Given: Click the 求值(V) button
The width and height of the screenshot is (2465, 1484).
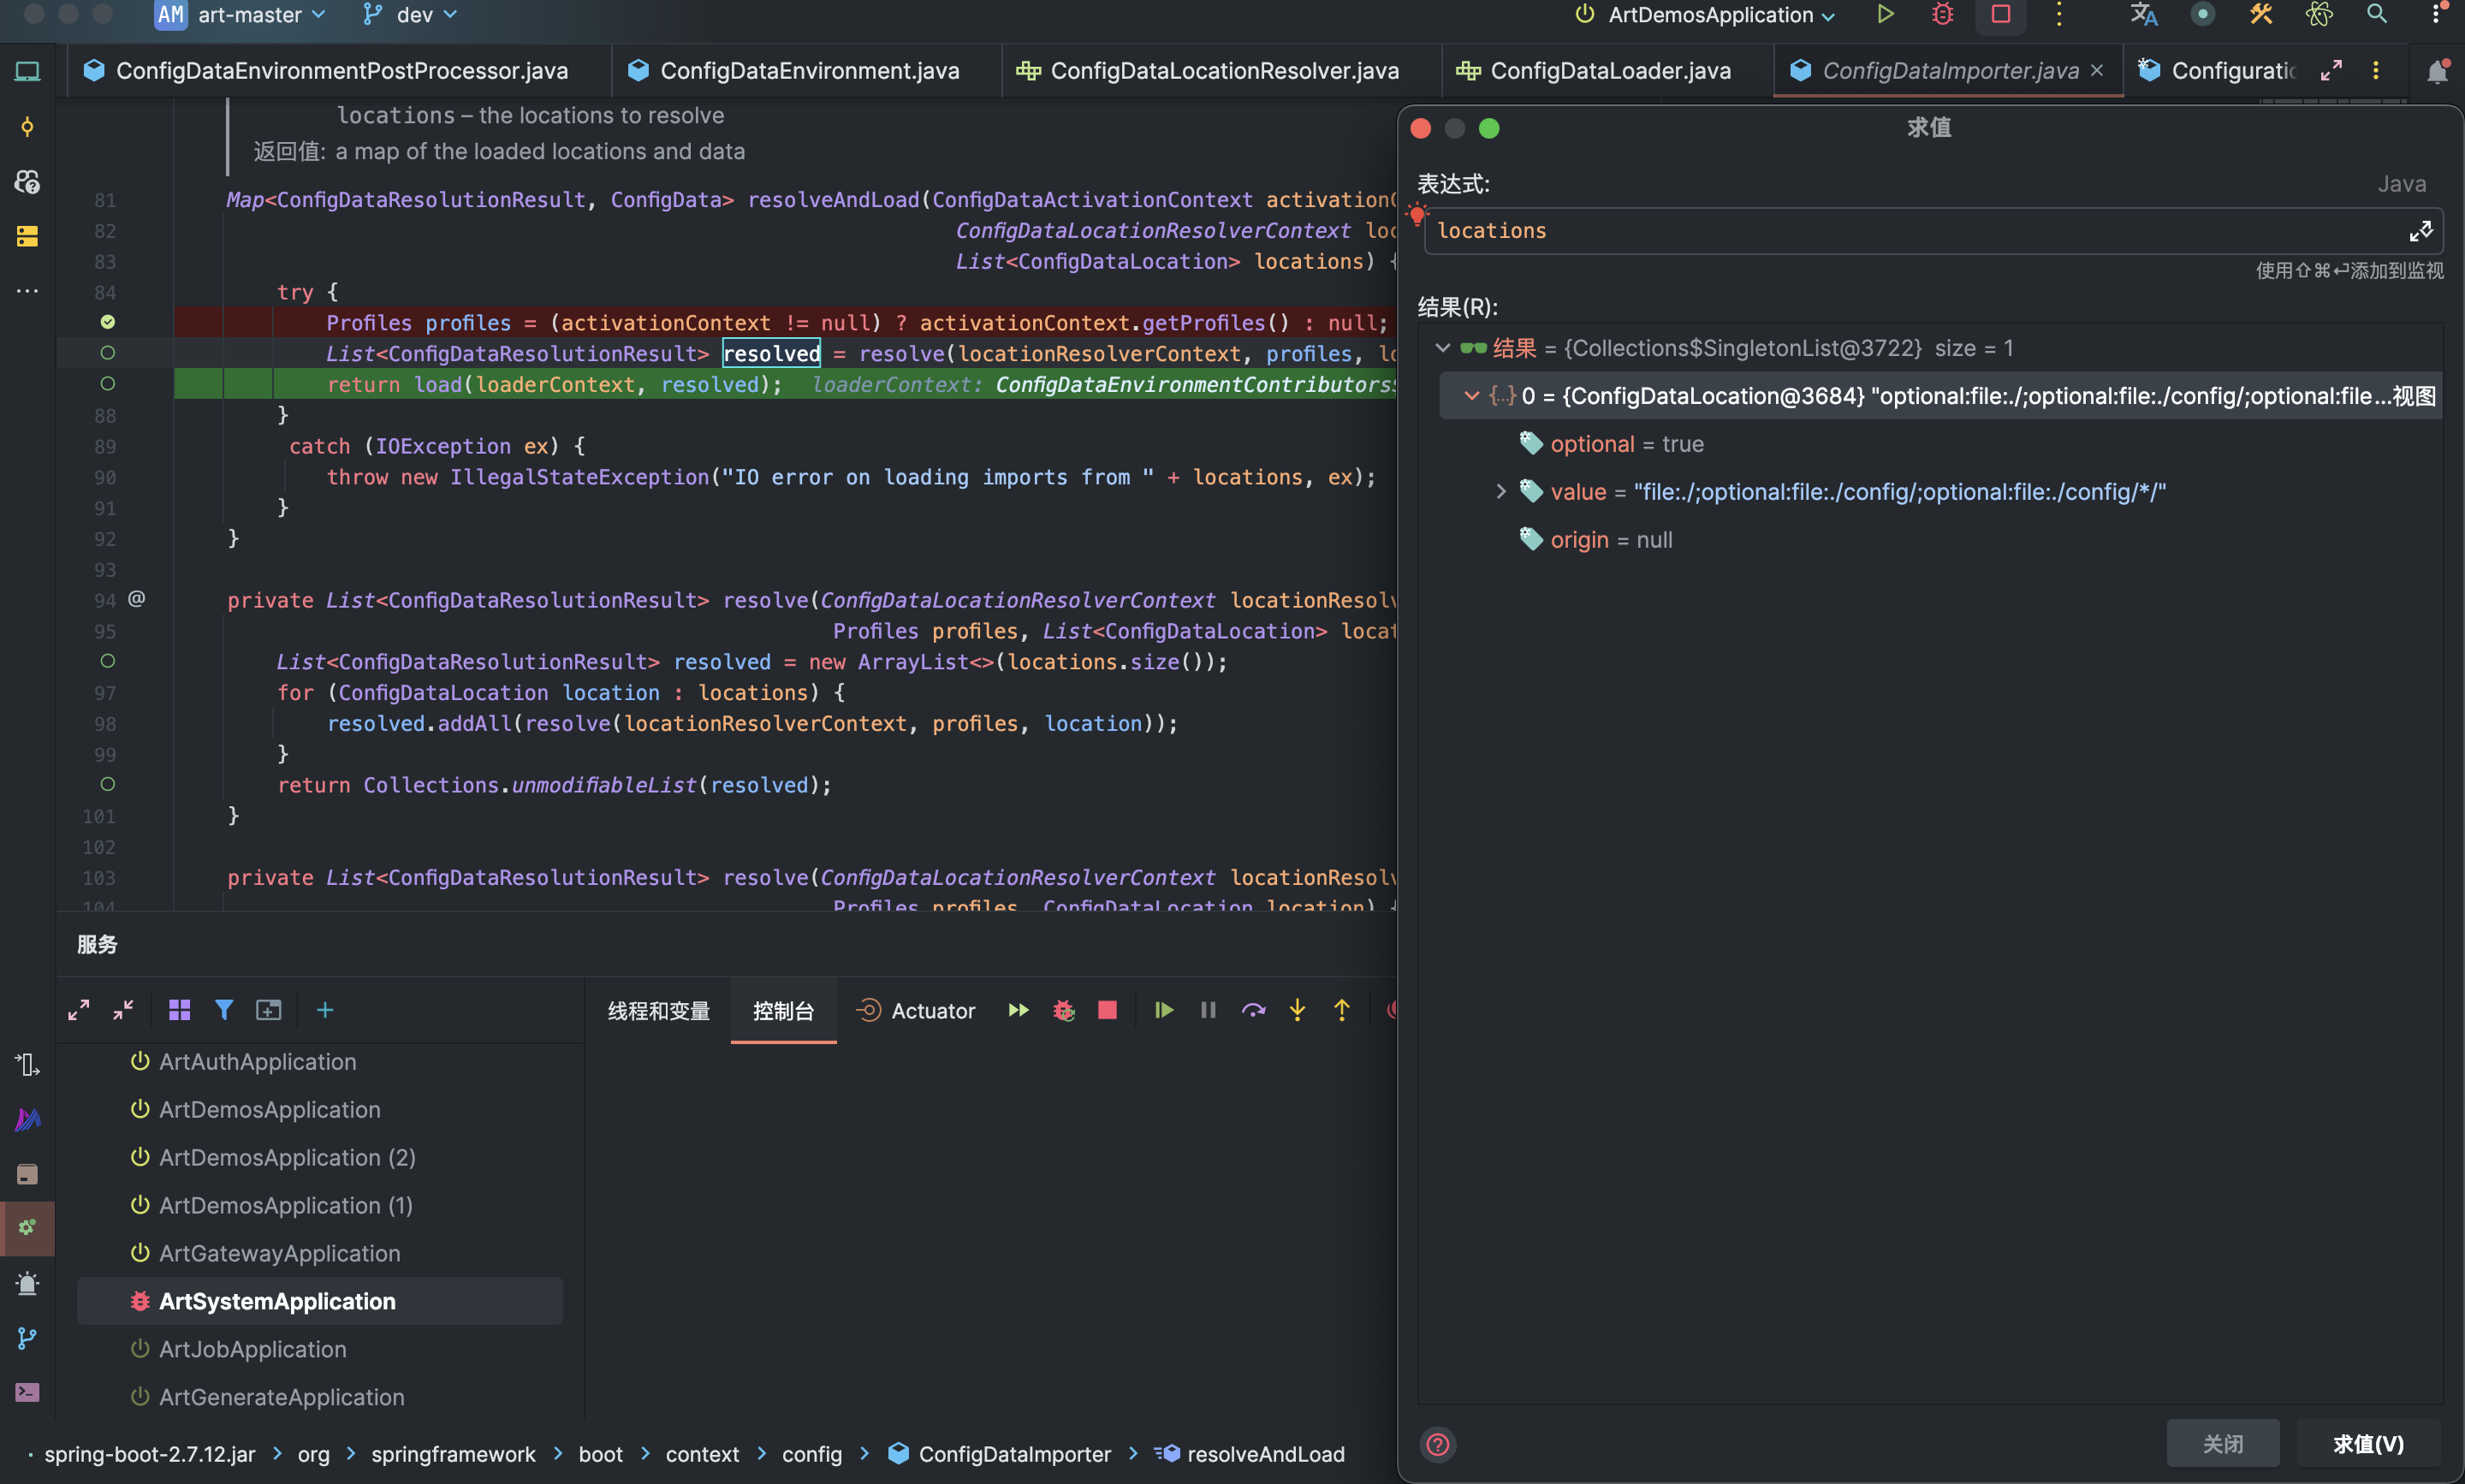Looking at the screenshot, I should click(x=2368, y=1443).
